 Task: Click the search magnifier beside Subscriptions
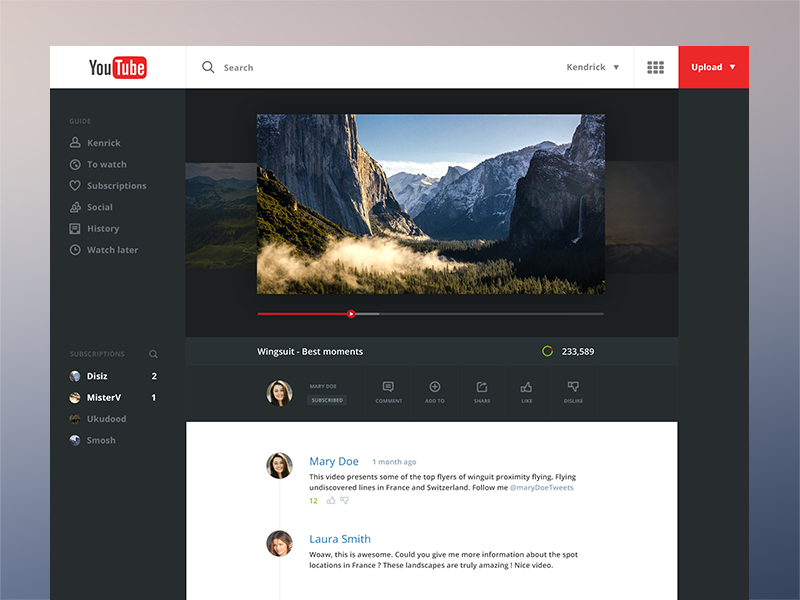click(153, 353)
